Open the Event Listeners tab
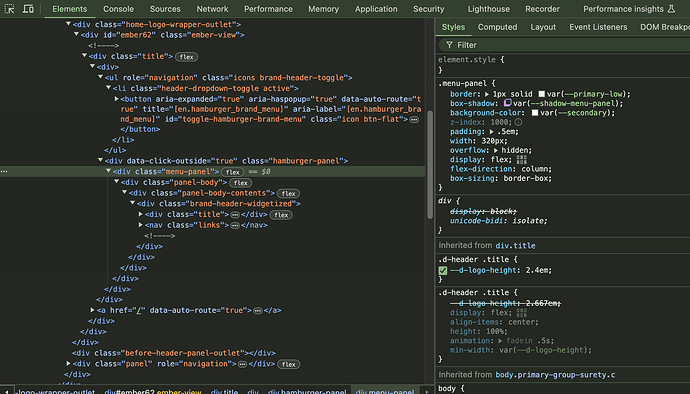690x394 pixels. tap(598, 27)
